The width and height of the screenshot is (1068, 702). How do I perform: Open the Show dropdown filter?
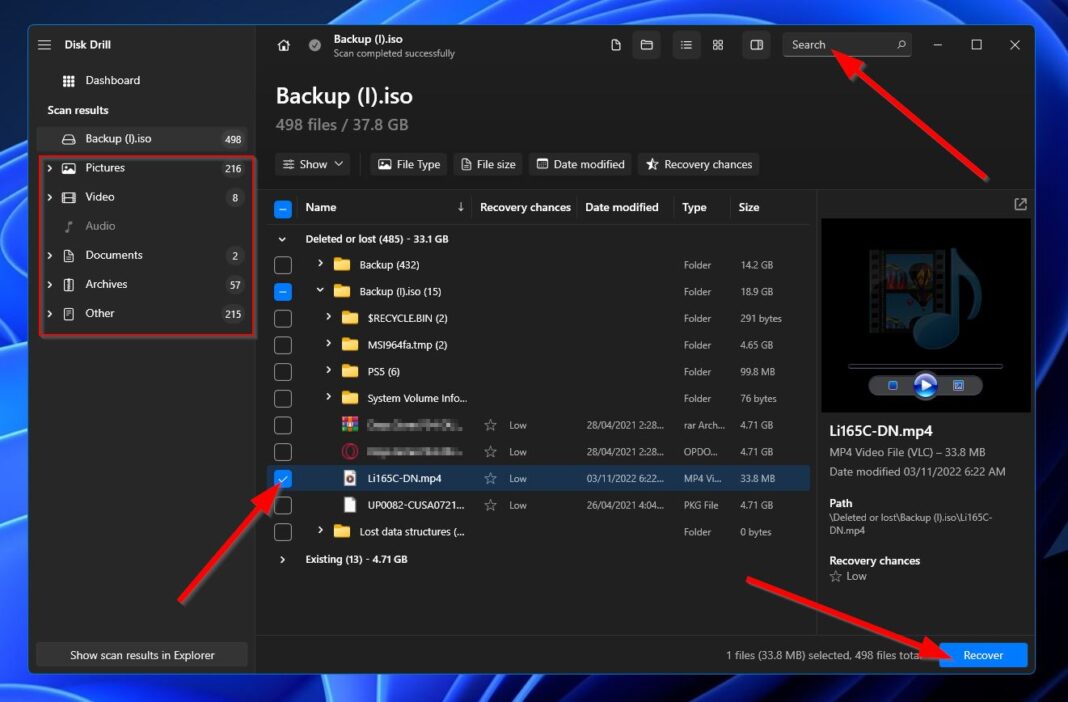pos(313,164)
